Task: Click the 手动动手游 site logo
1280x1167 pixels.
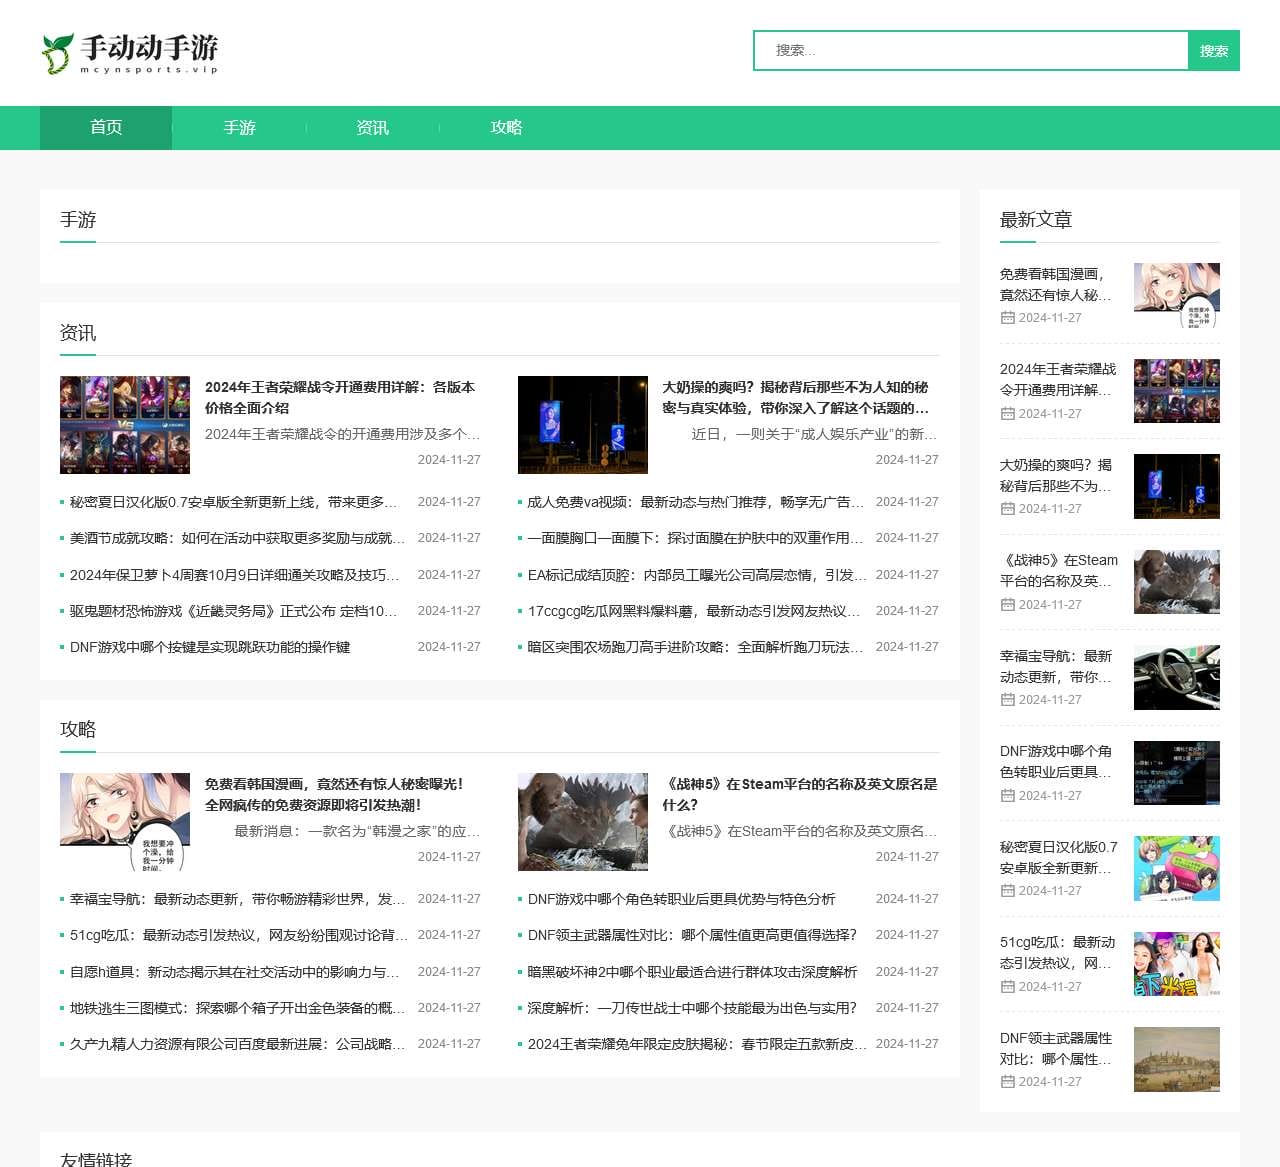Action: point(129,53)
